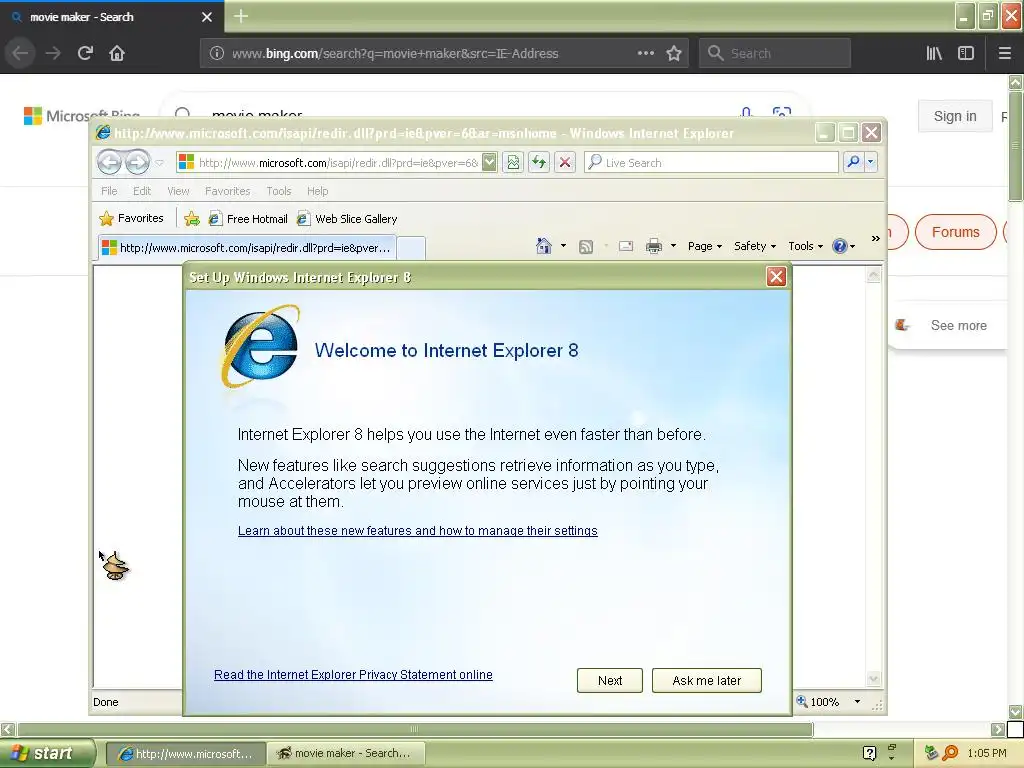The height and width of the screenshot is (768, 1024).
Task: Click the IE back navigation button
Action: pos(109,162)
